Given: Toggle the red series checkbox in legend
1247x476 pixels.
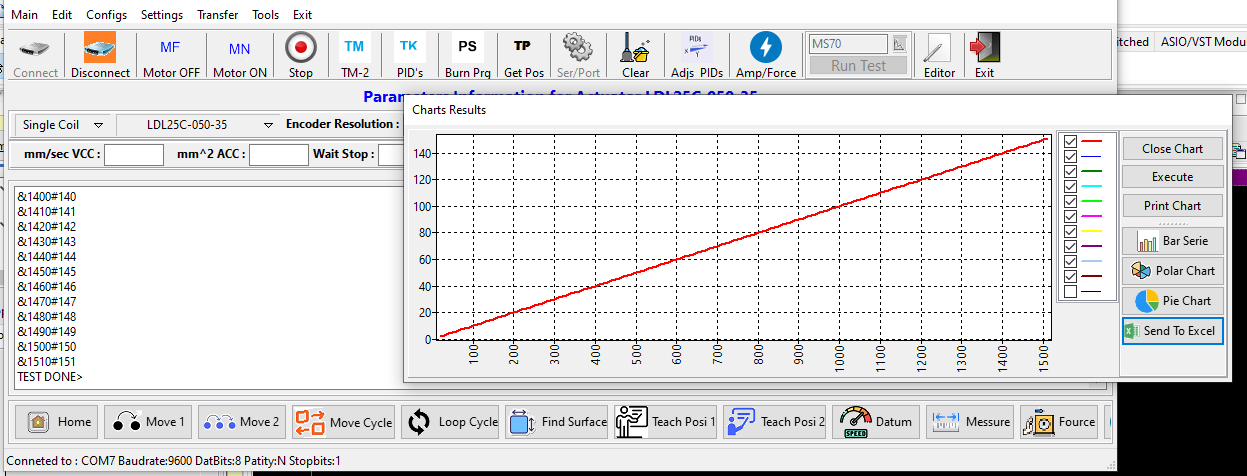Looking at the screenshot, I should (x=1071, y=142).
